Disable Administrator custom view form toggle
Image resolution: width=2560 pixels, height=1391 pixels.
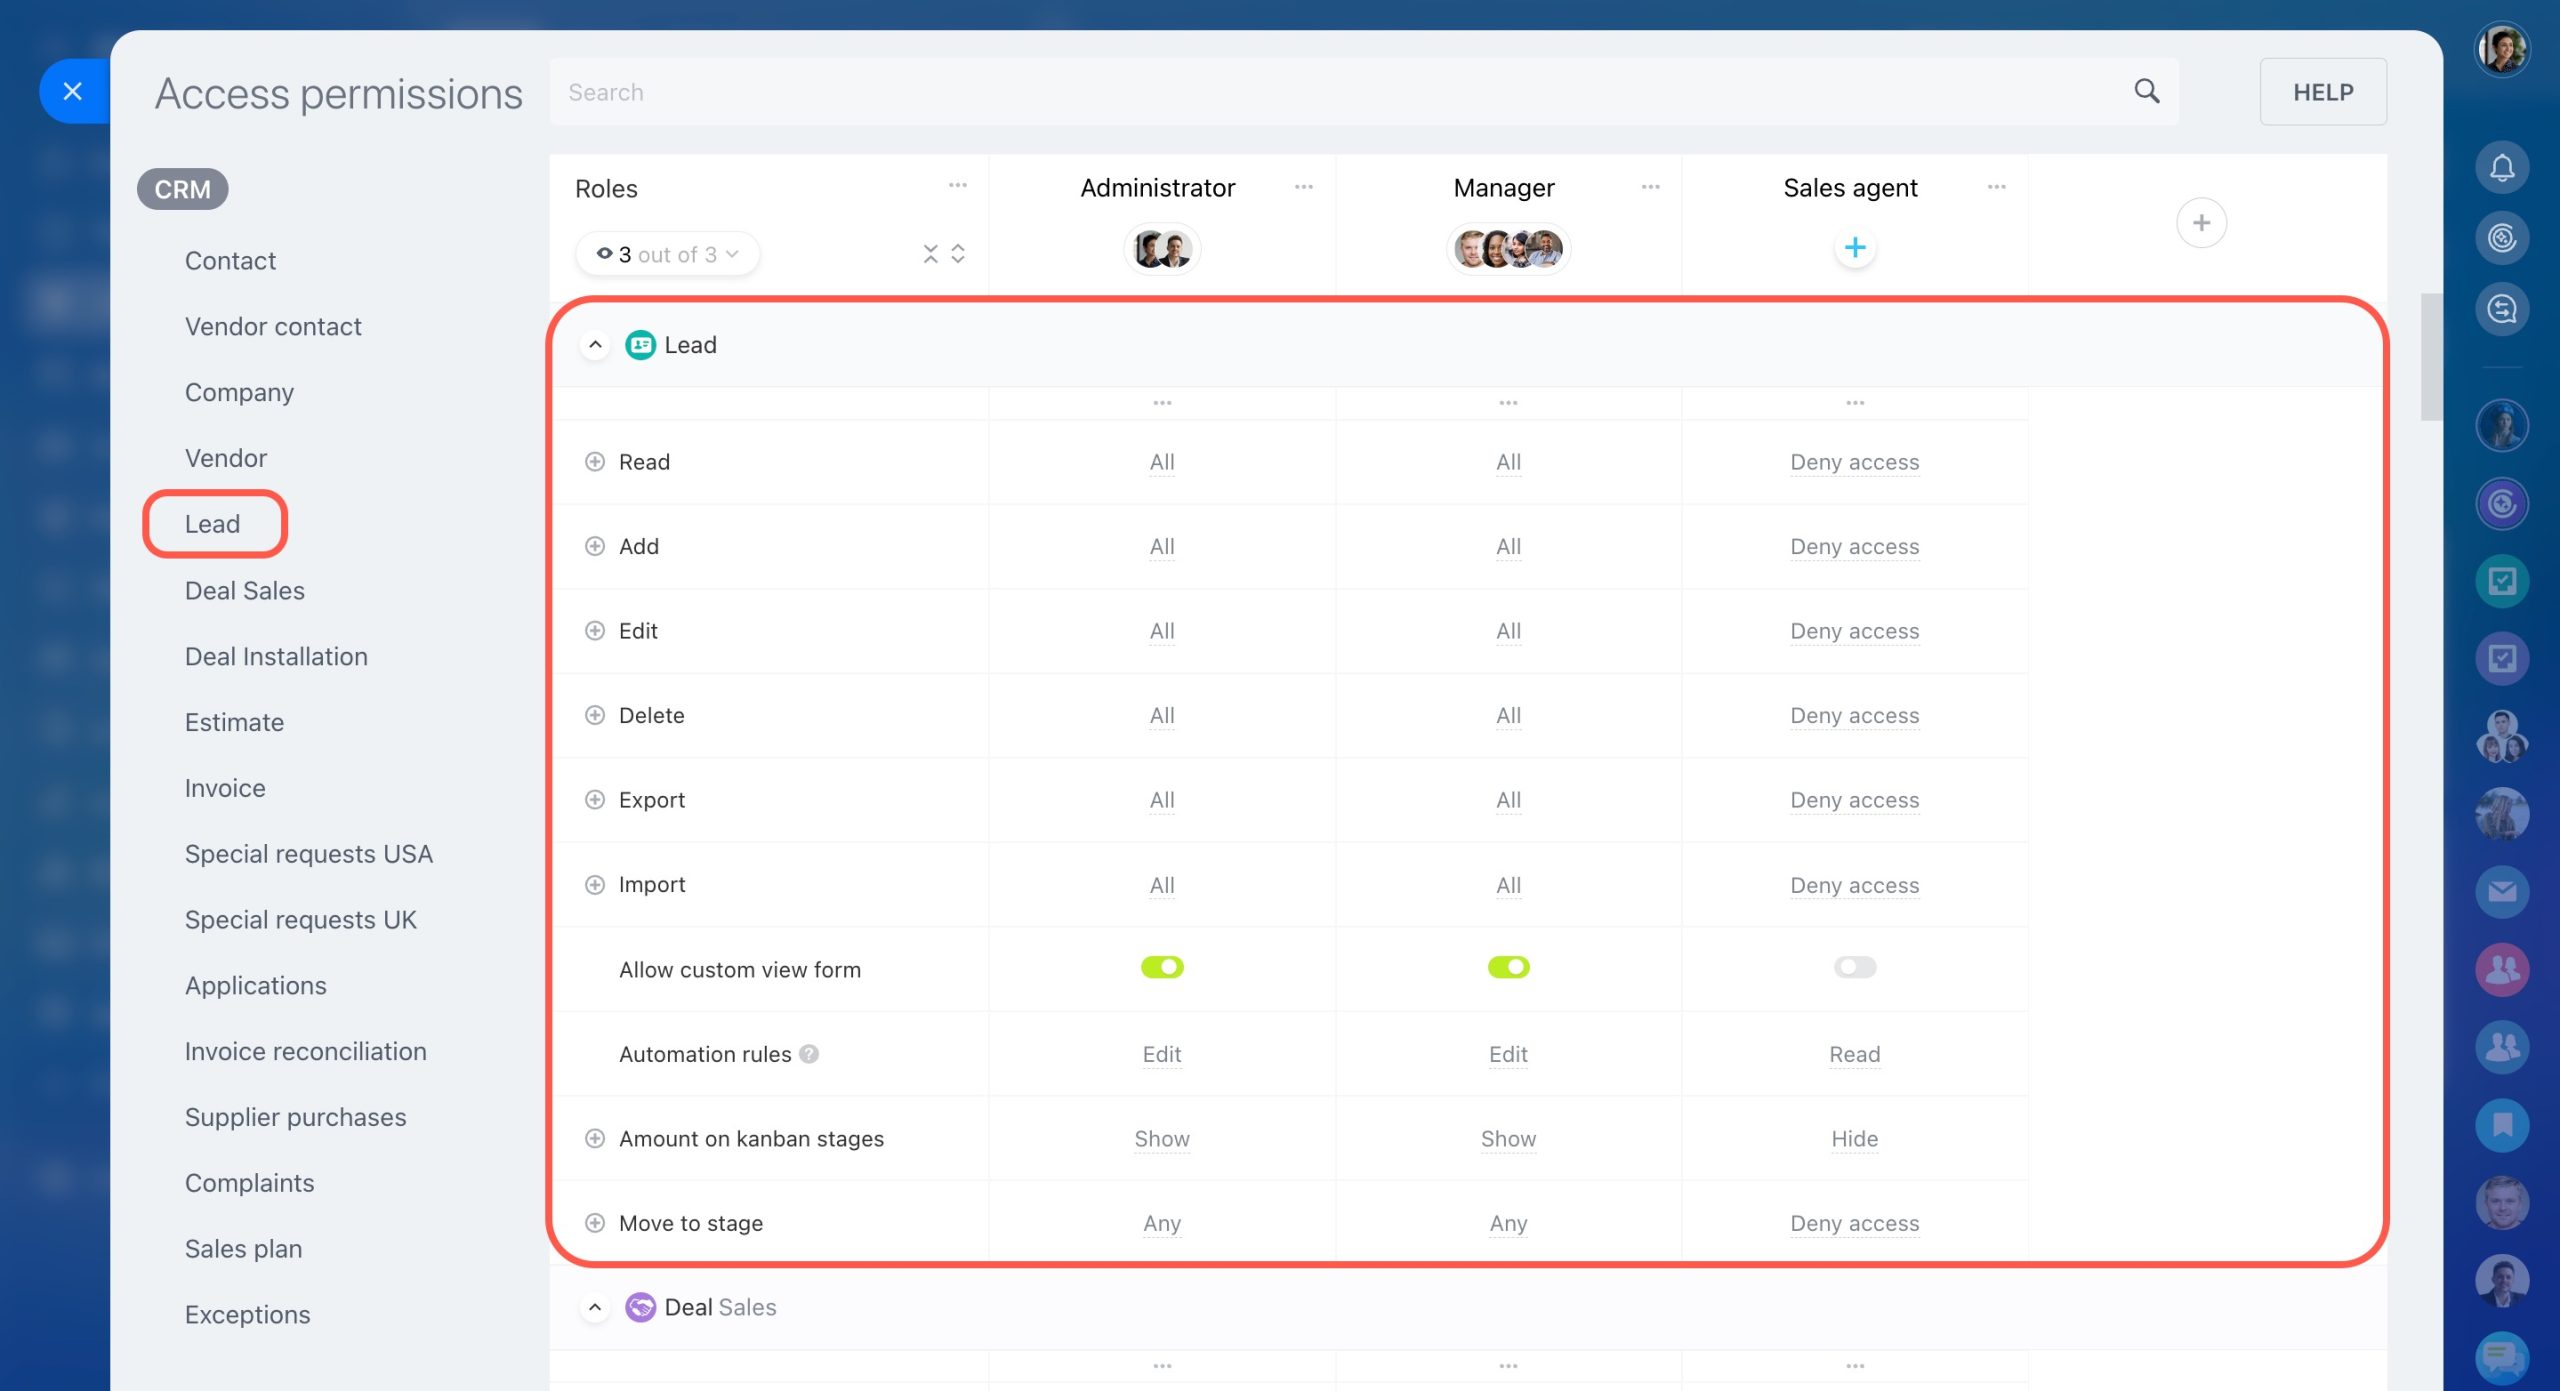(1161, 967)
